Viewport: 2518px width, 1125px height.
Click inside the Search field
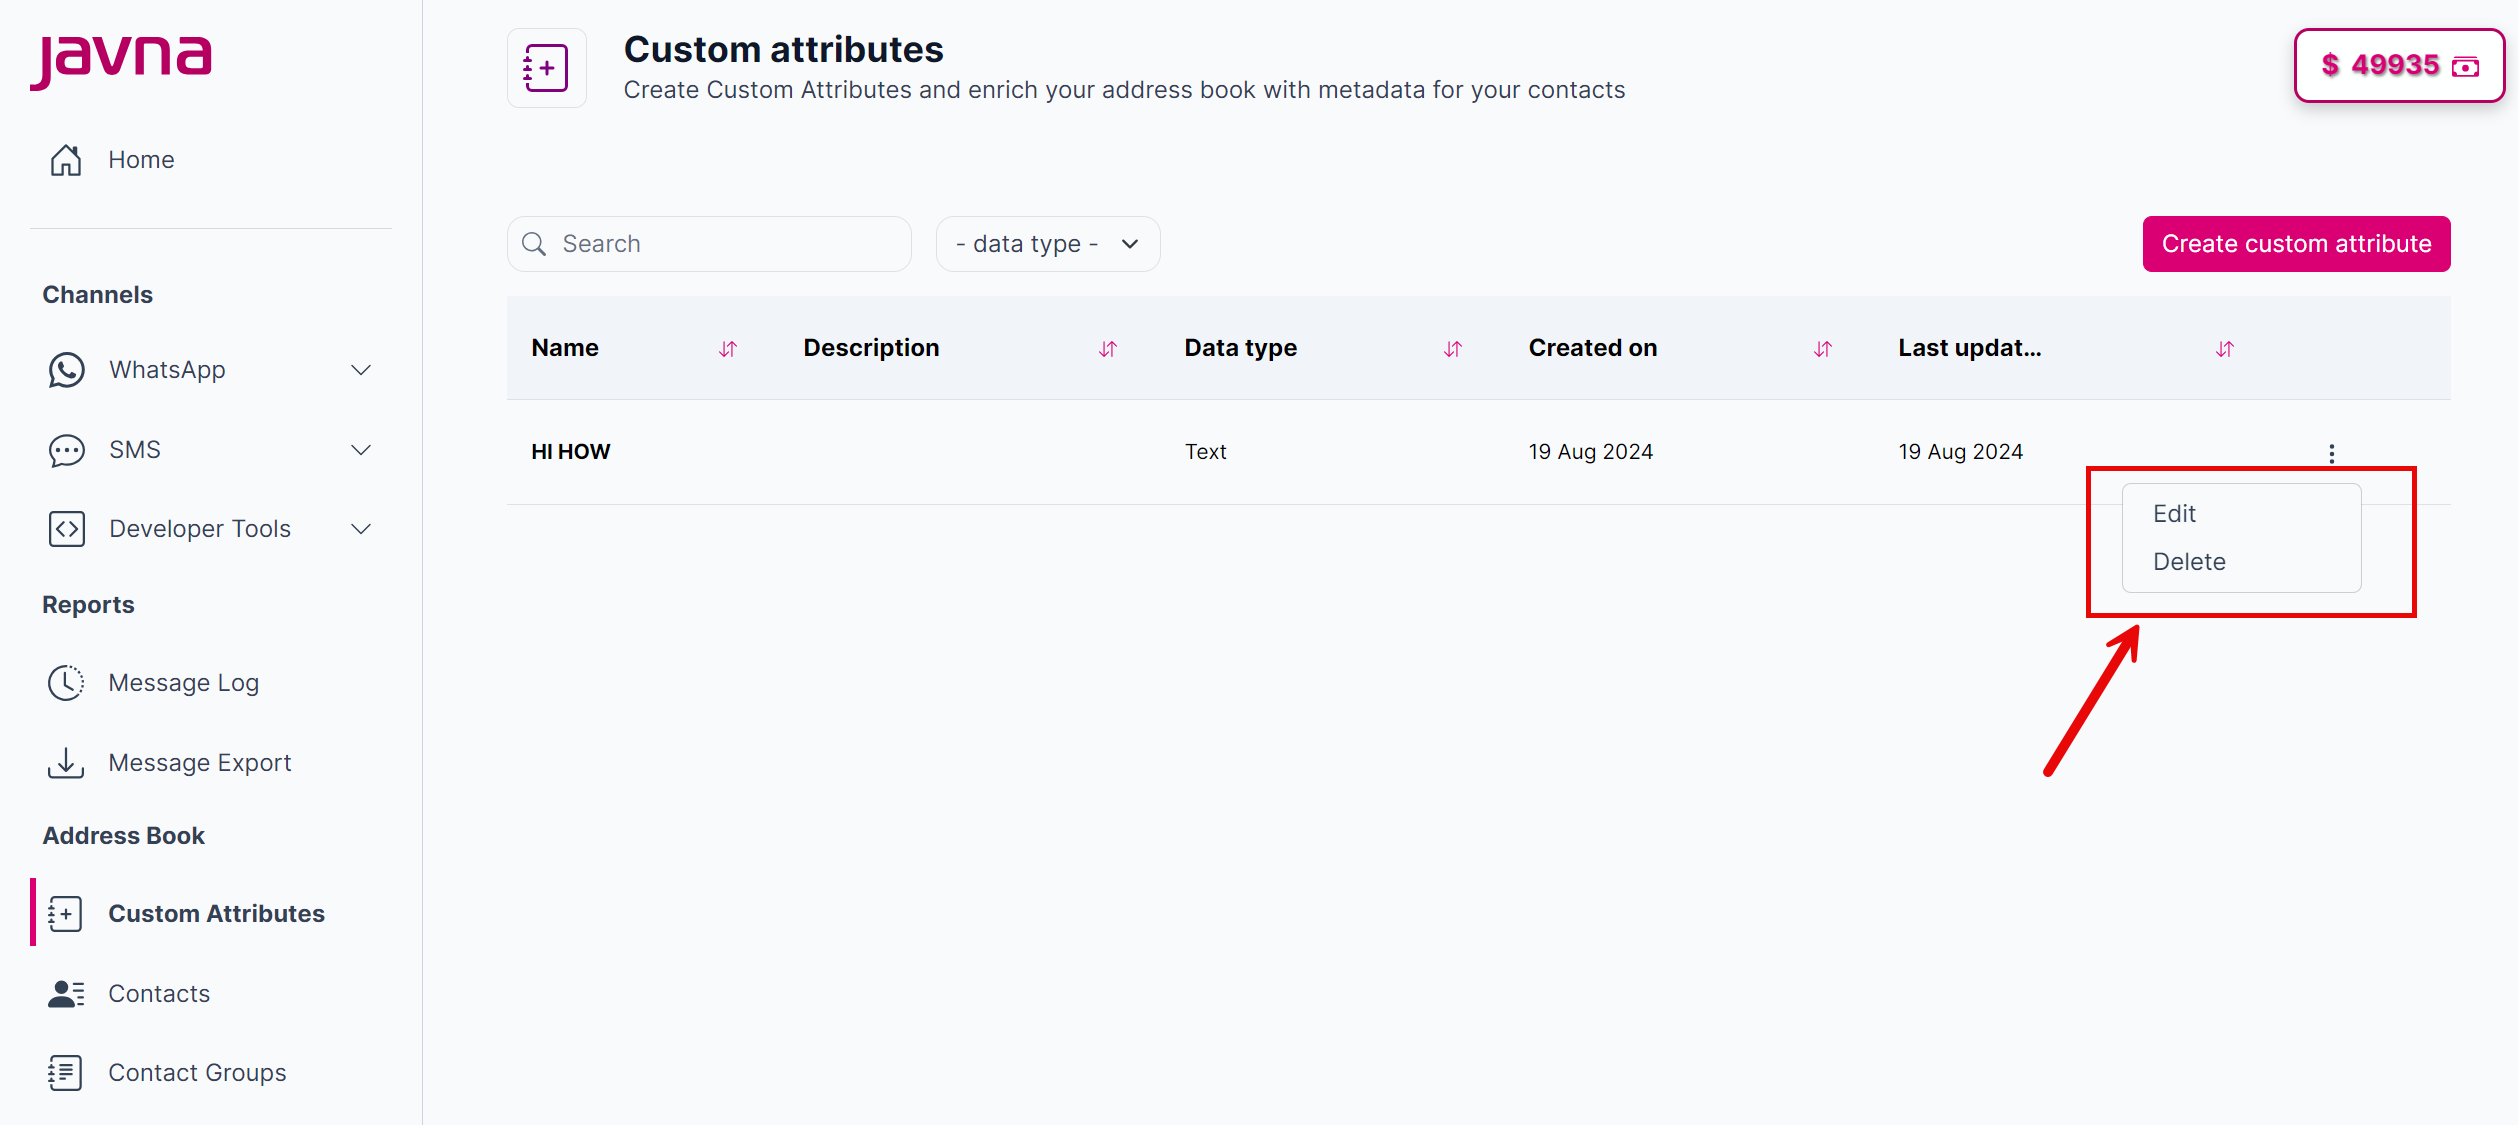point(709,243)
